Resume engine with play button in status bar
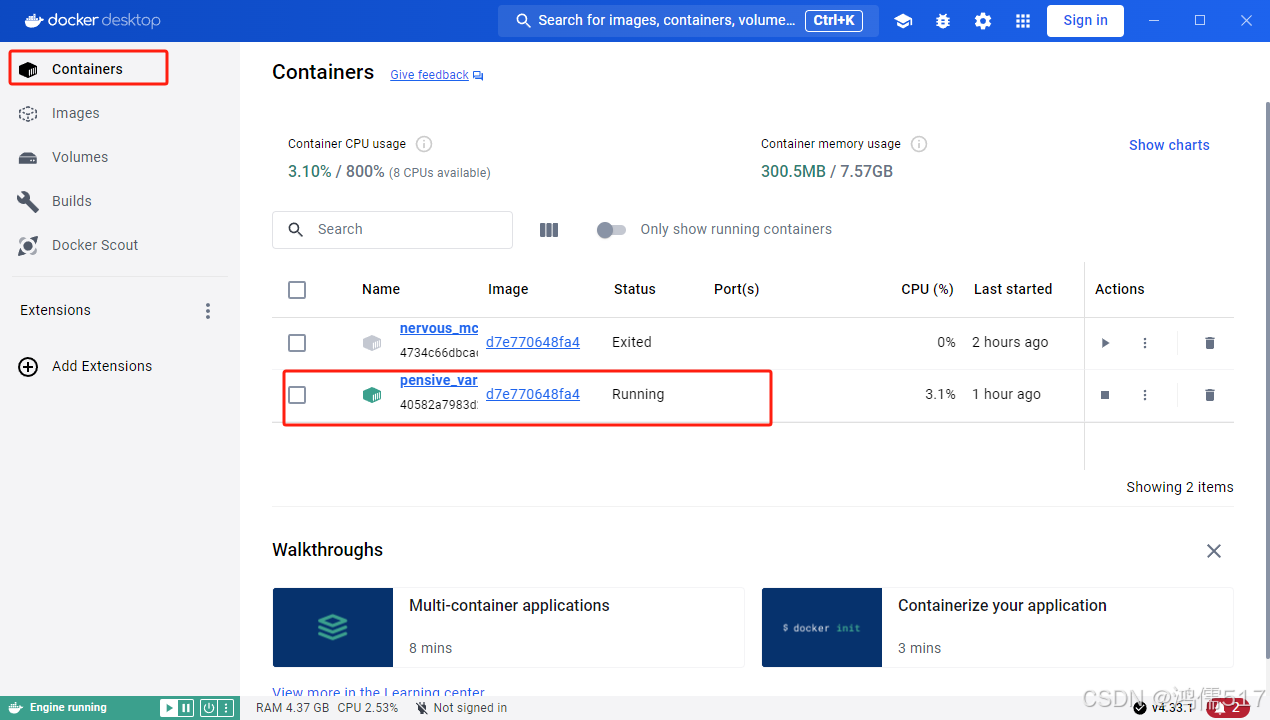Viewport: 1270px width, 720px height. [169, 708]
